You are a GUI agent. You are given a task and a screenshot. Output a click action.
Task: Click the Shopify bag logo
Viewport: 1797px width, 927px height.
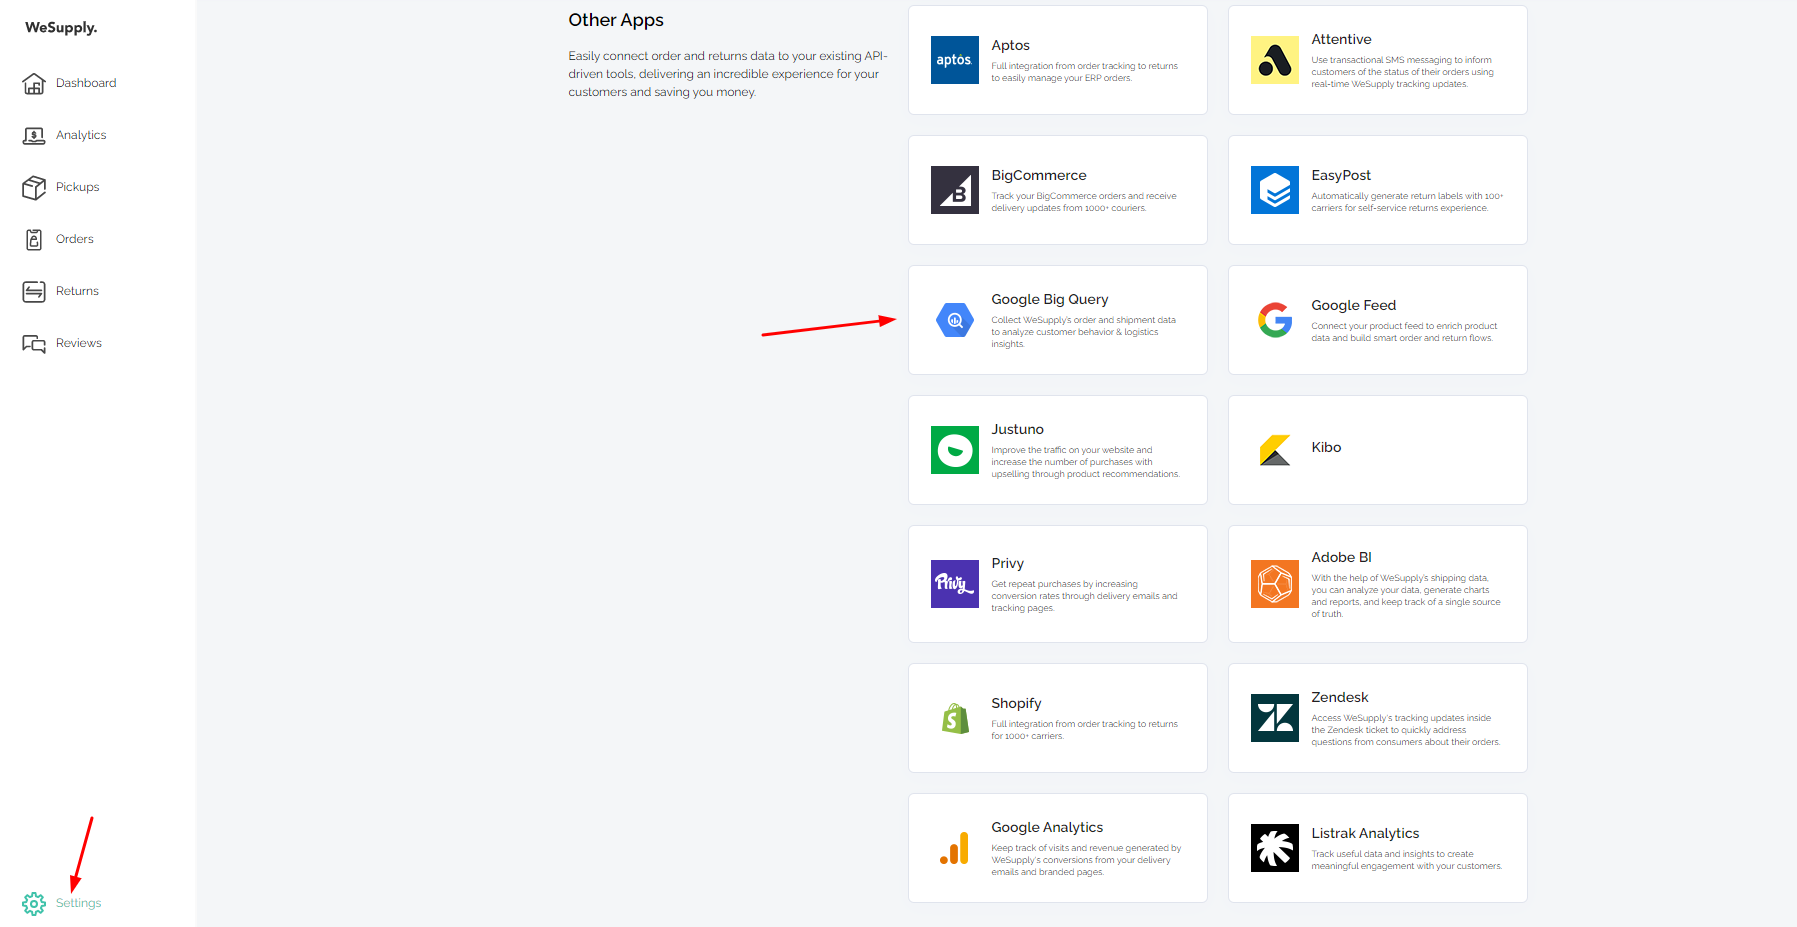955,718
